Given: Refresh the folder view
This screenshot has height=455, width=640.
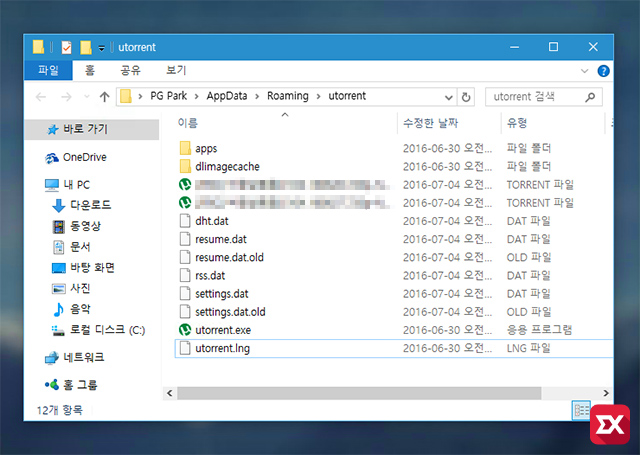Looking at the screenshot, I should click(x=466, y=97).
